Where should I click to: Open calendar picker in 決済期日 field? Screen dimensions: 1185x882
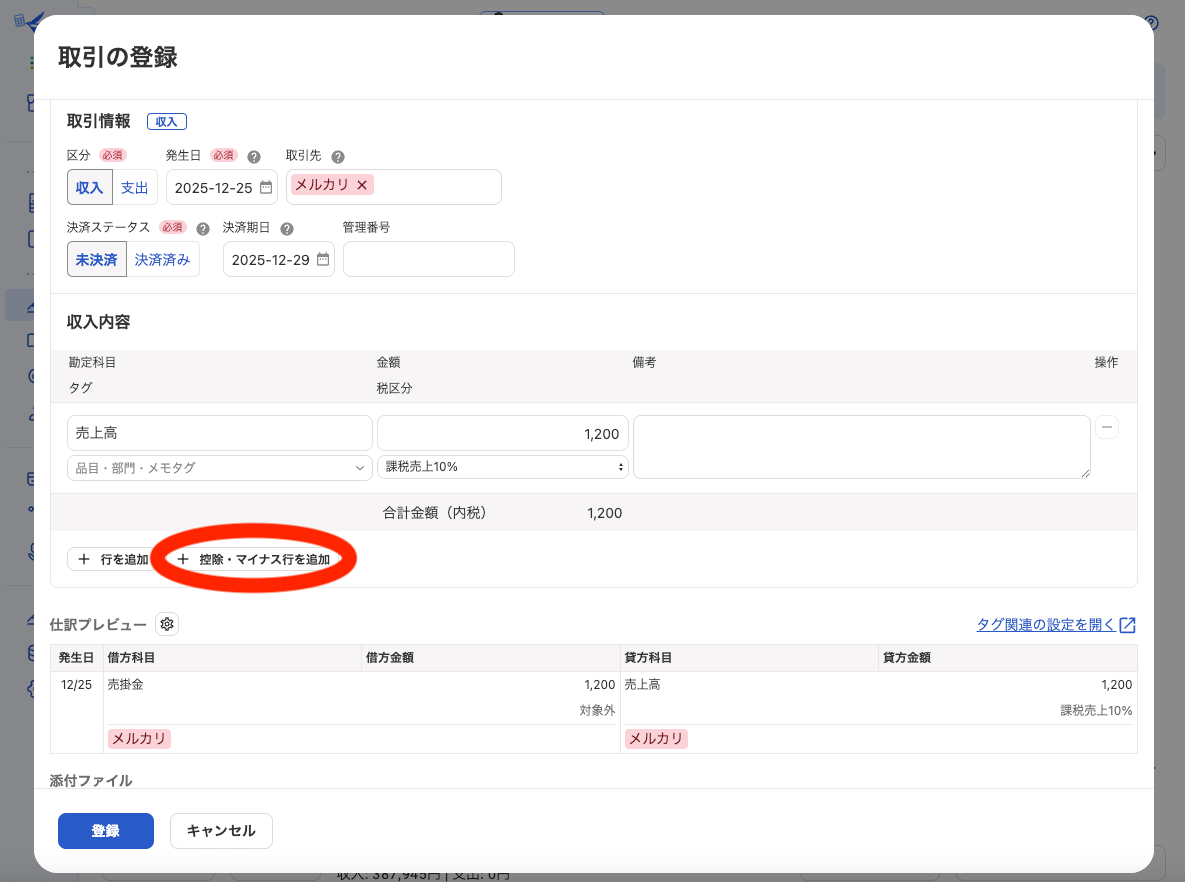[x=322, y=259]
